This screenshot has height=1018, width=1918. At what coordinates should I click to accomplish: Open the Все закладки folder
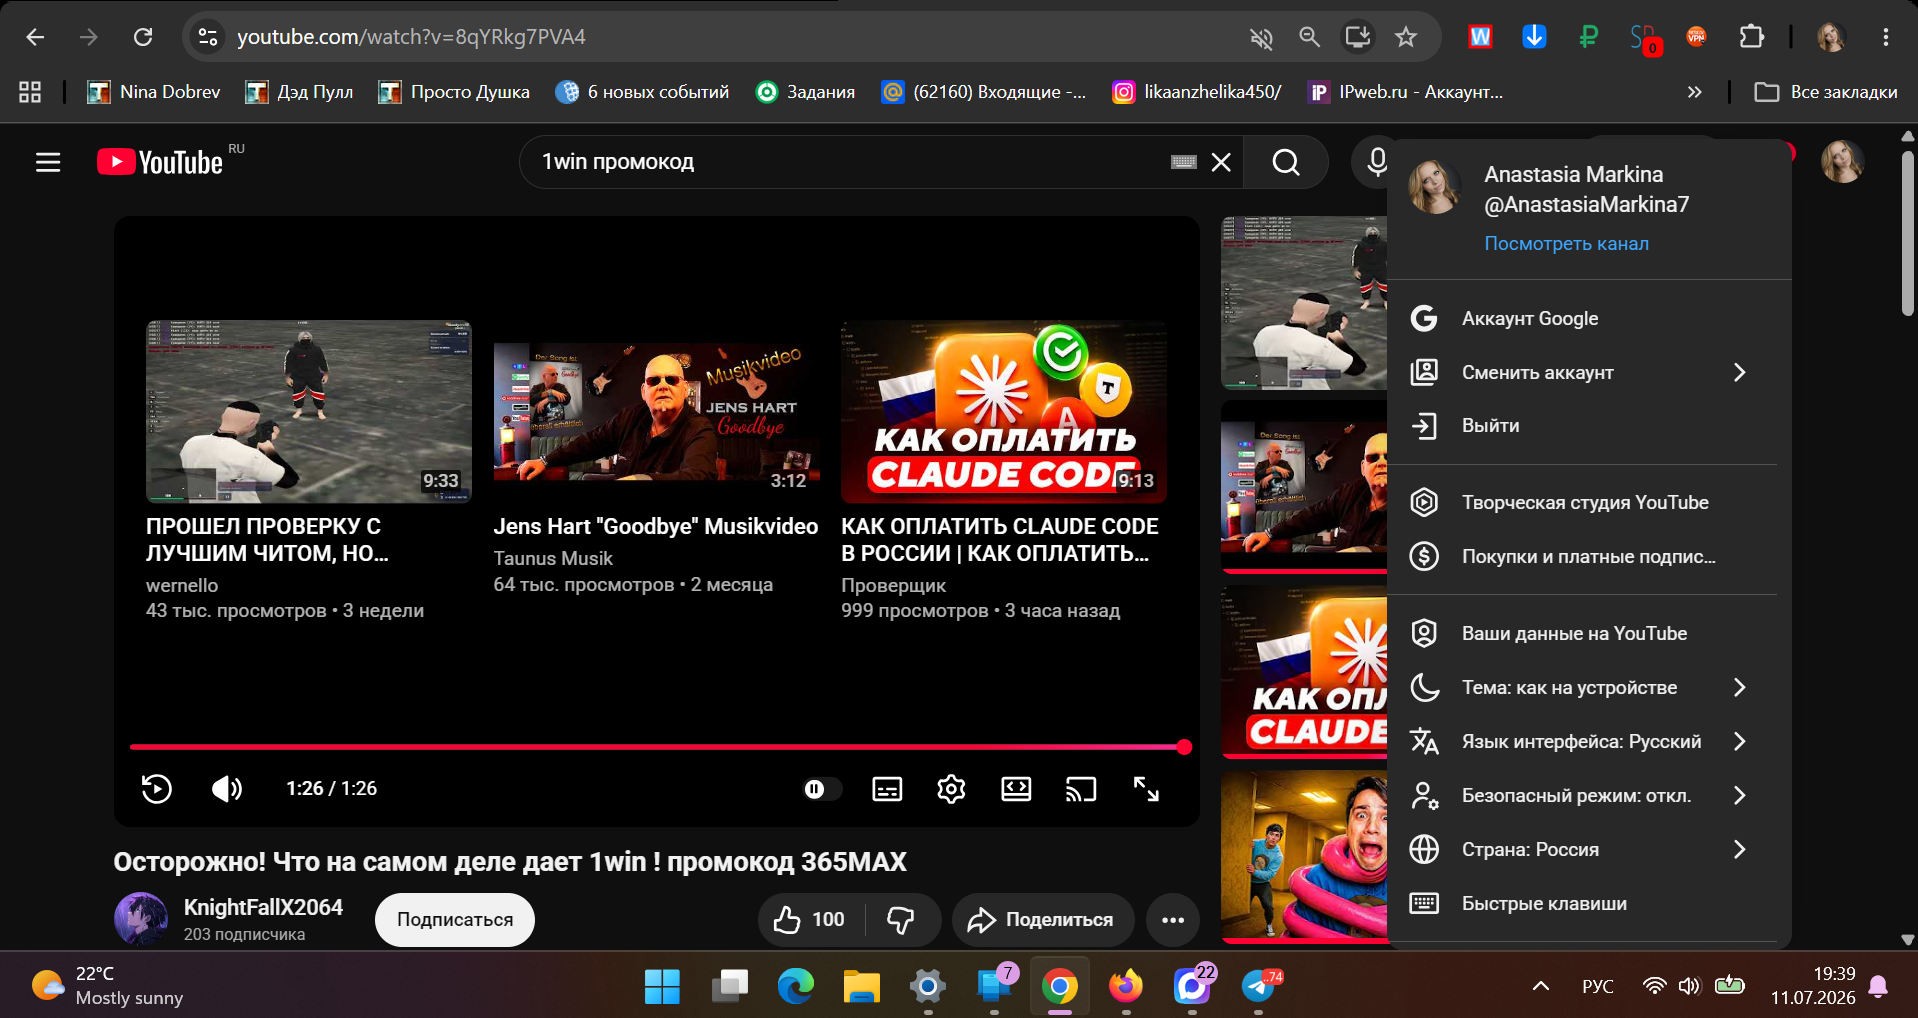point(1826,92)
